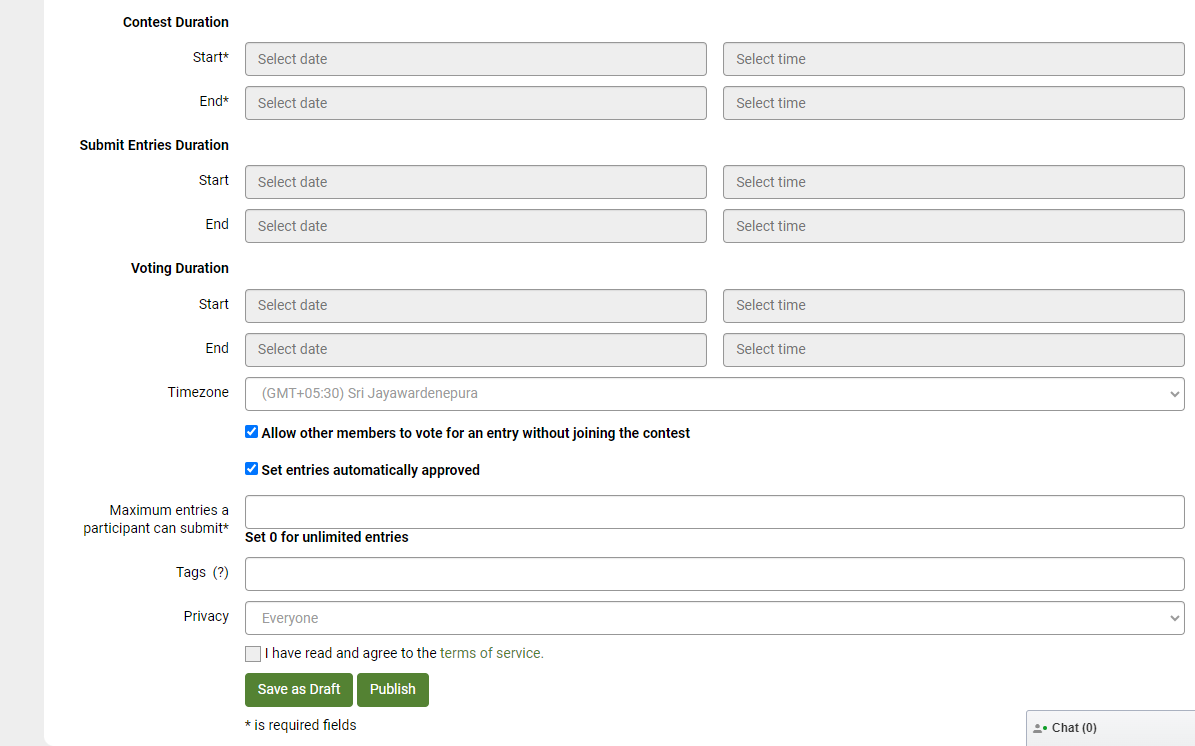Click the Maximum entries input field
This screenshot has height=746, width=1195.
[714, 512]
